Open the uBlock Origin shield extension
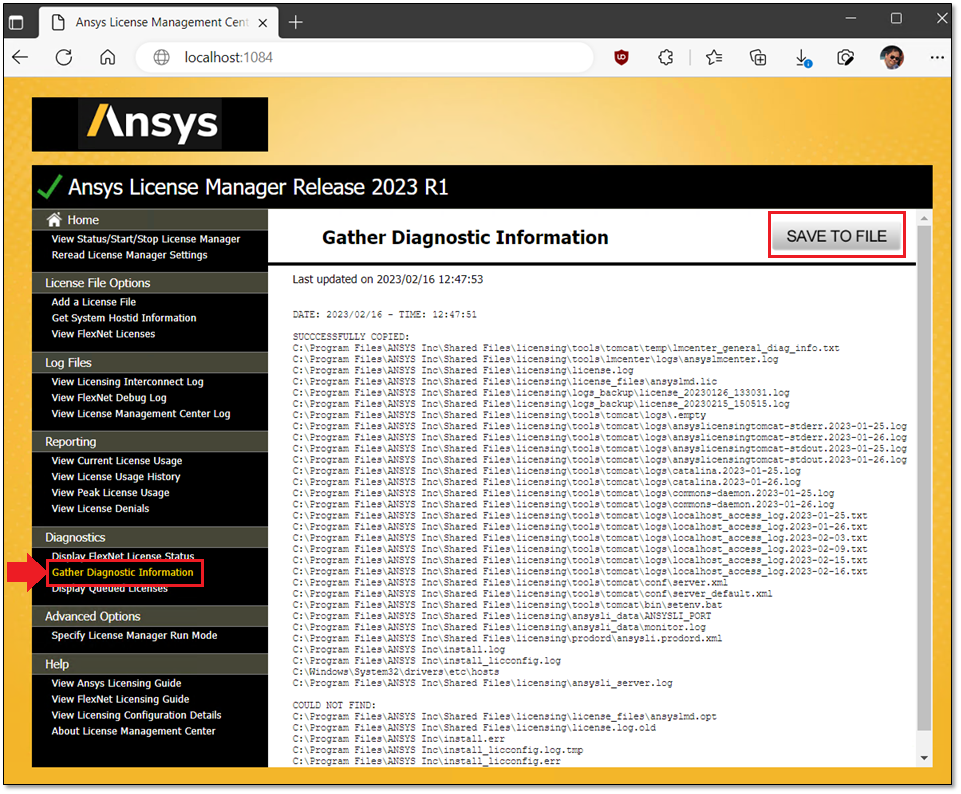 click(x=621, y=58)
